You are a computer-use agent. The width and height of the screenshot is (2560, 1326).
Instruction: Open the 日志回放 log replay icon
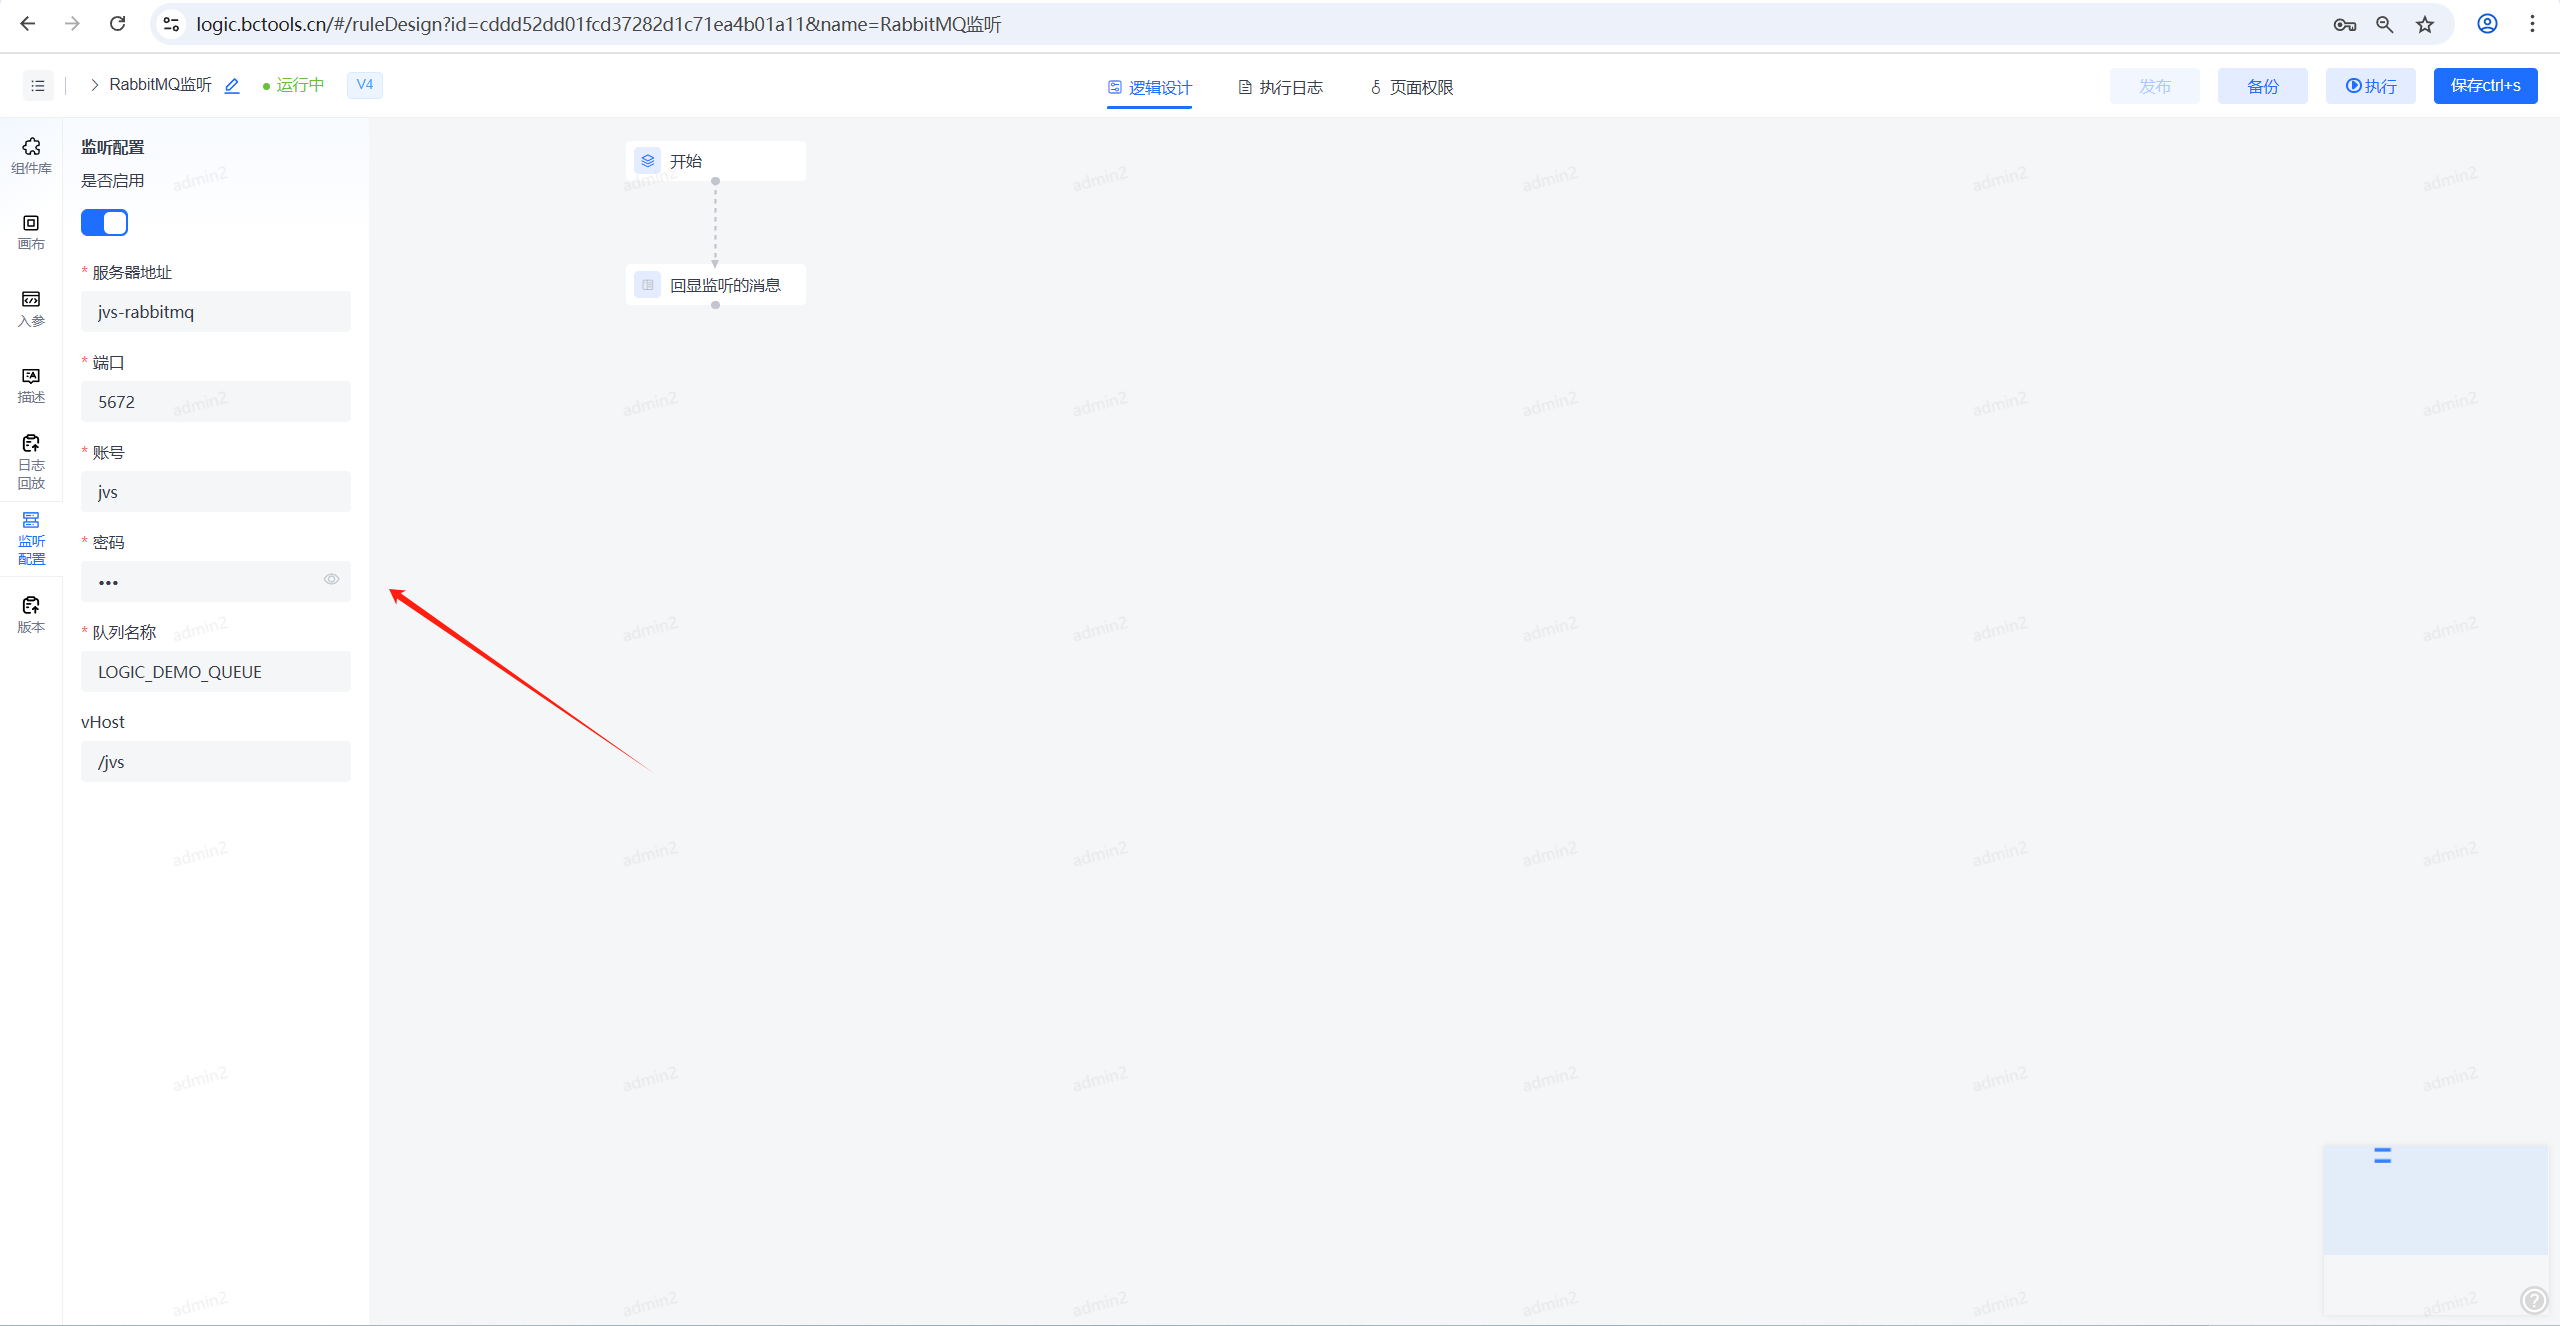coord(31,461)
